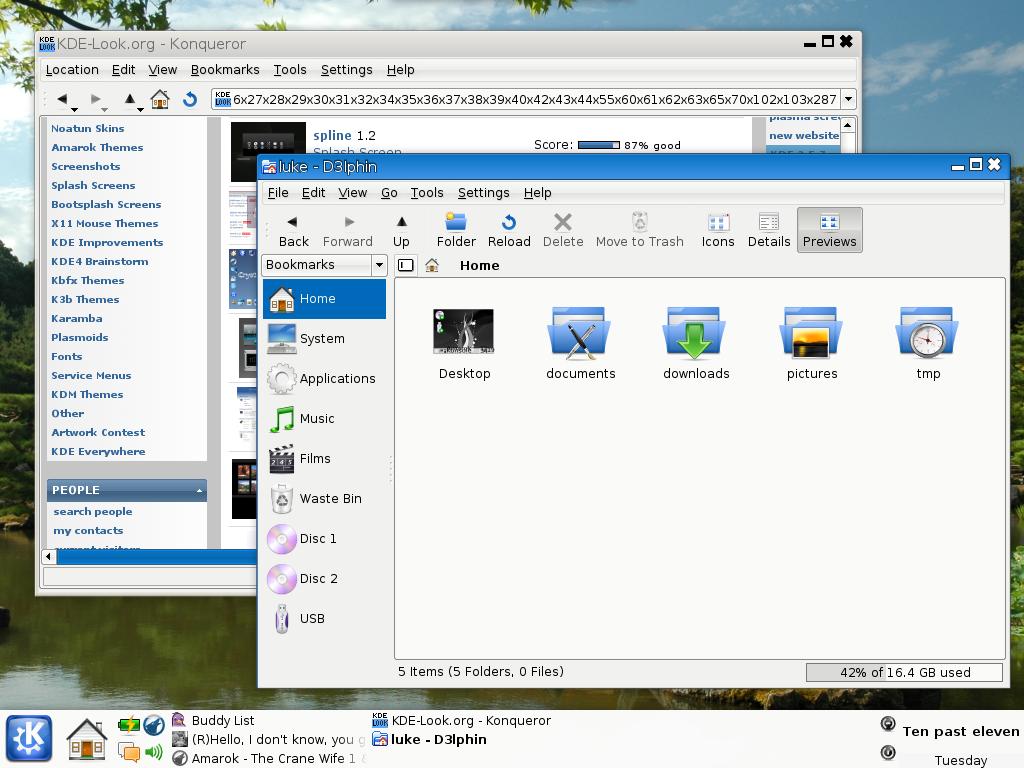1024x768 pixels.
Task: Click the spline splash screen thumbnail
Action: click(x=268, y=152)
